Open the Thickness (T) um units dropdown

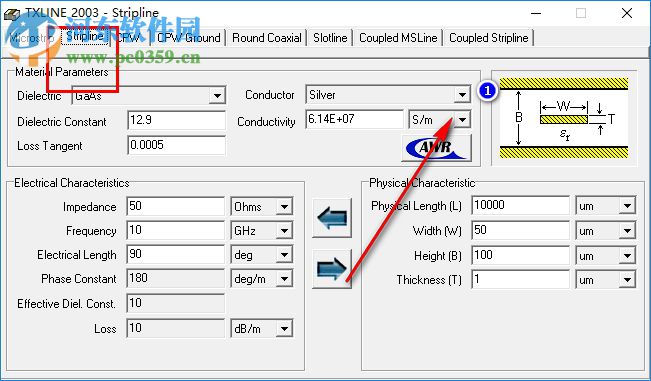(627, 280)
